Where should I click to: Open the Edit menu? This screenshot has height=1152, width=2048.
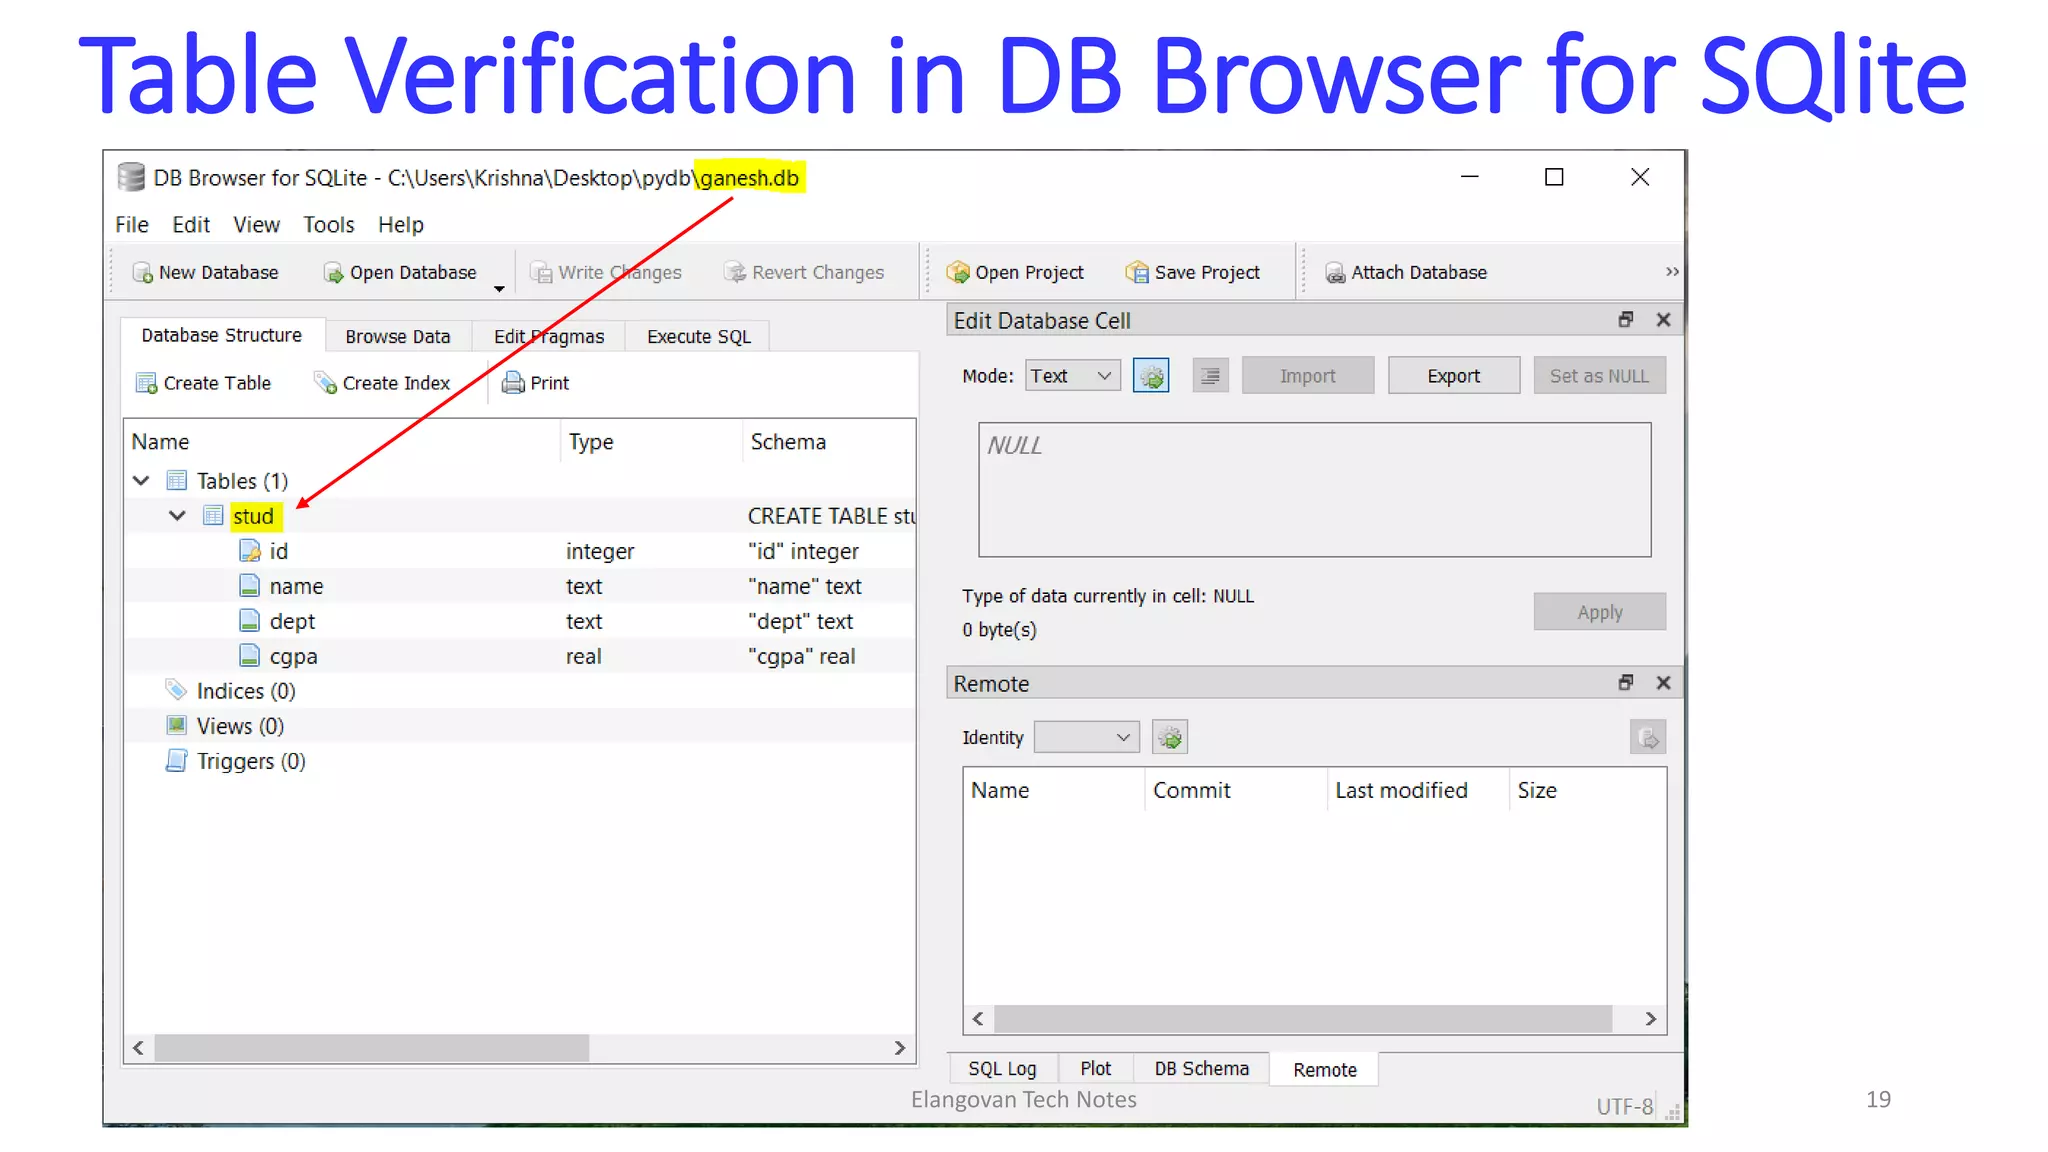click(191, 225)
